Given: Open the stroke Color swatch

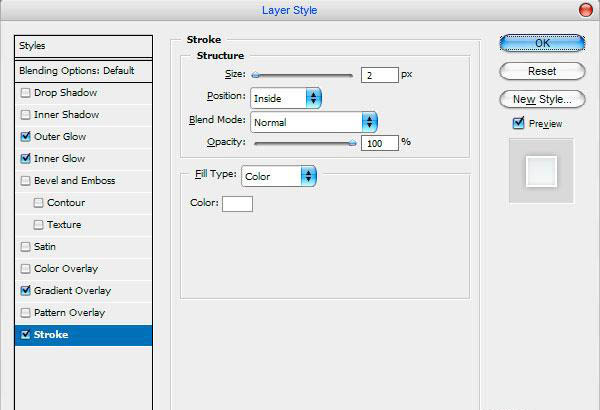Looking at the screenshot, I should 237,204.
